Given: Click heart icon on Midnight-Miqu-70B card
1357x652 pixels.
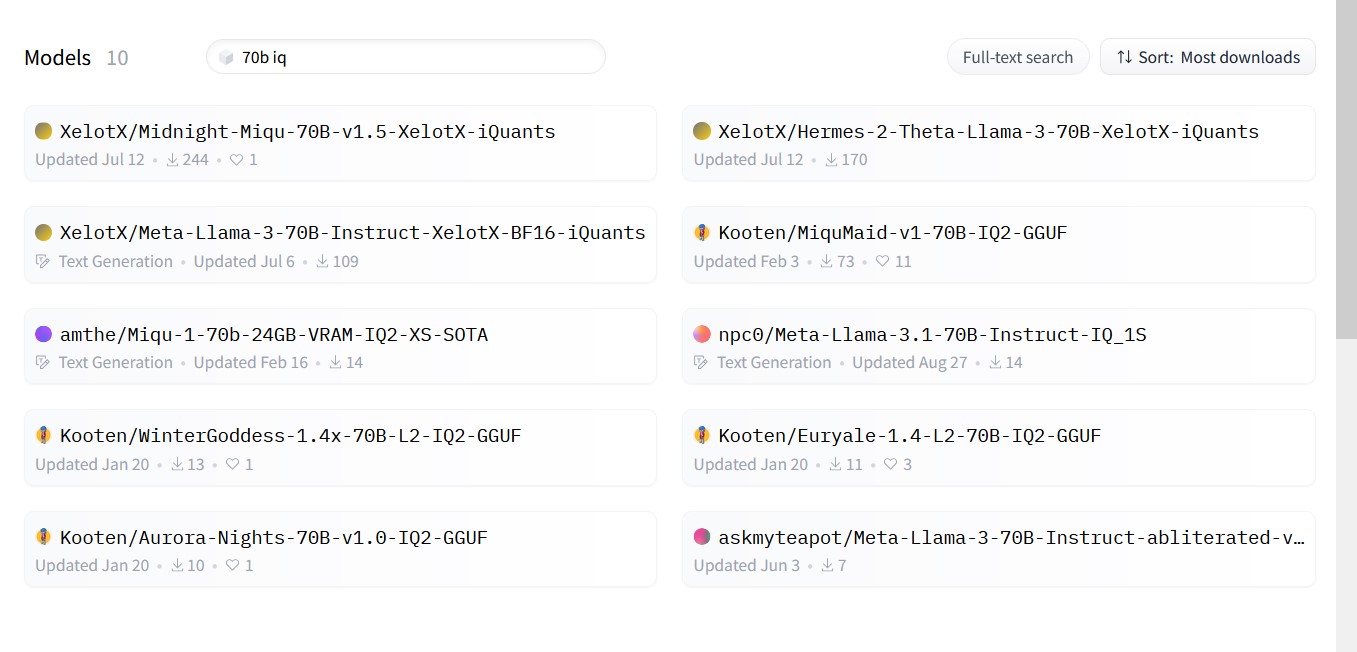Looking at the screenshot, I should click(x=237, y=159).
